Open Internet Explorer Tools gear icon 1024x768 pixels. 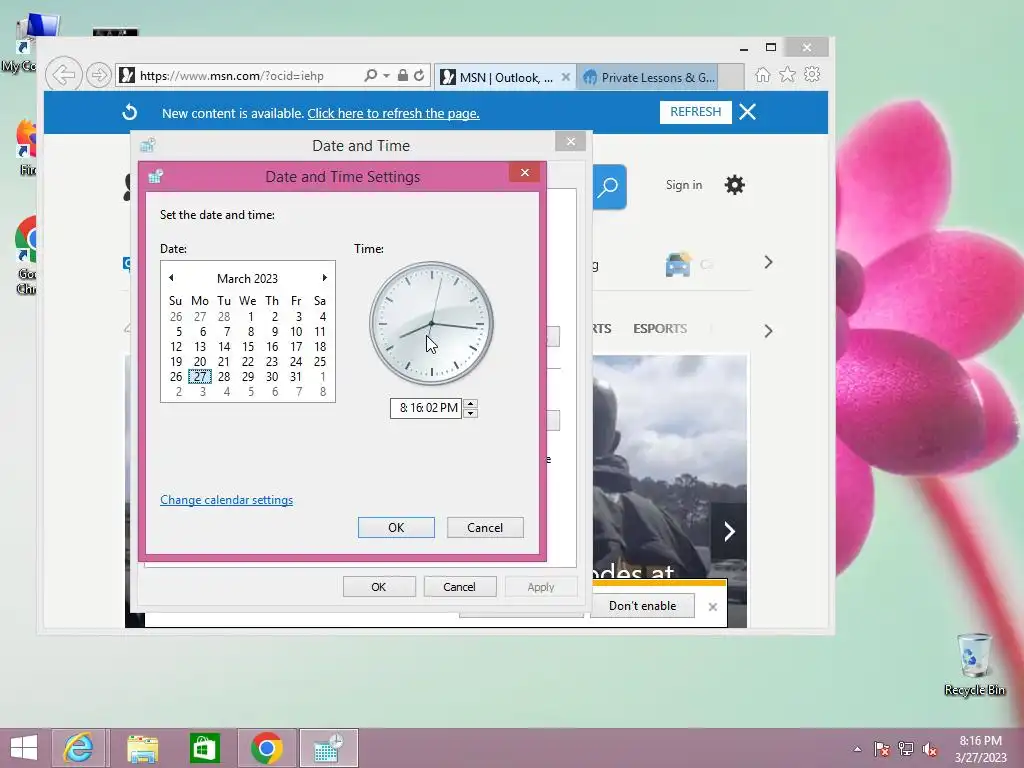(812, 74)
